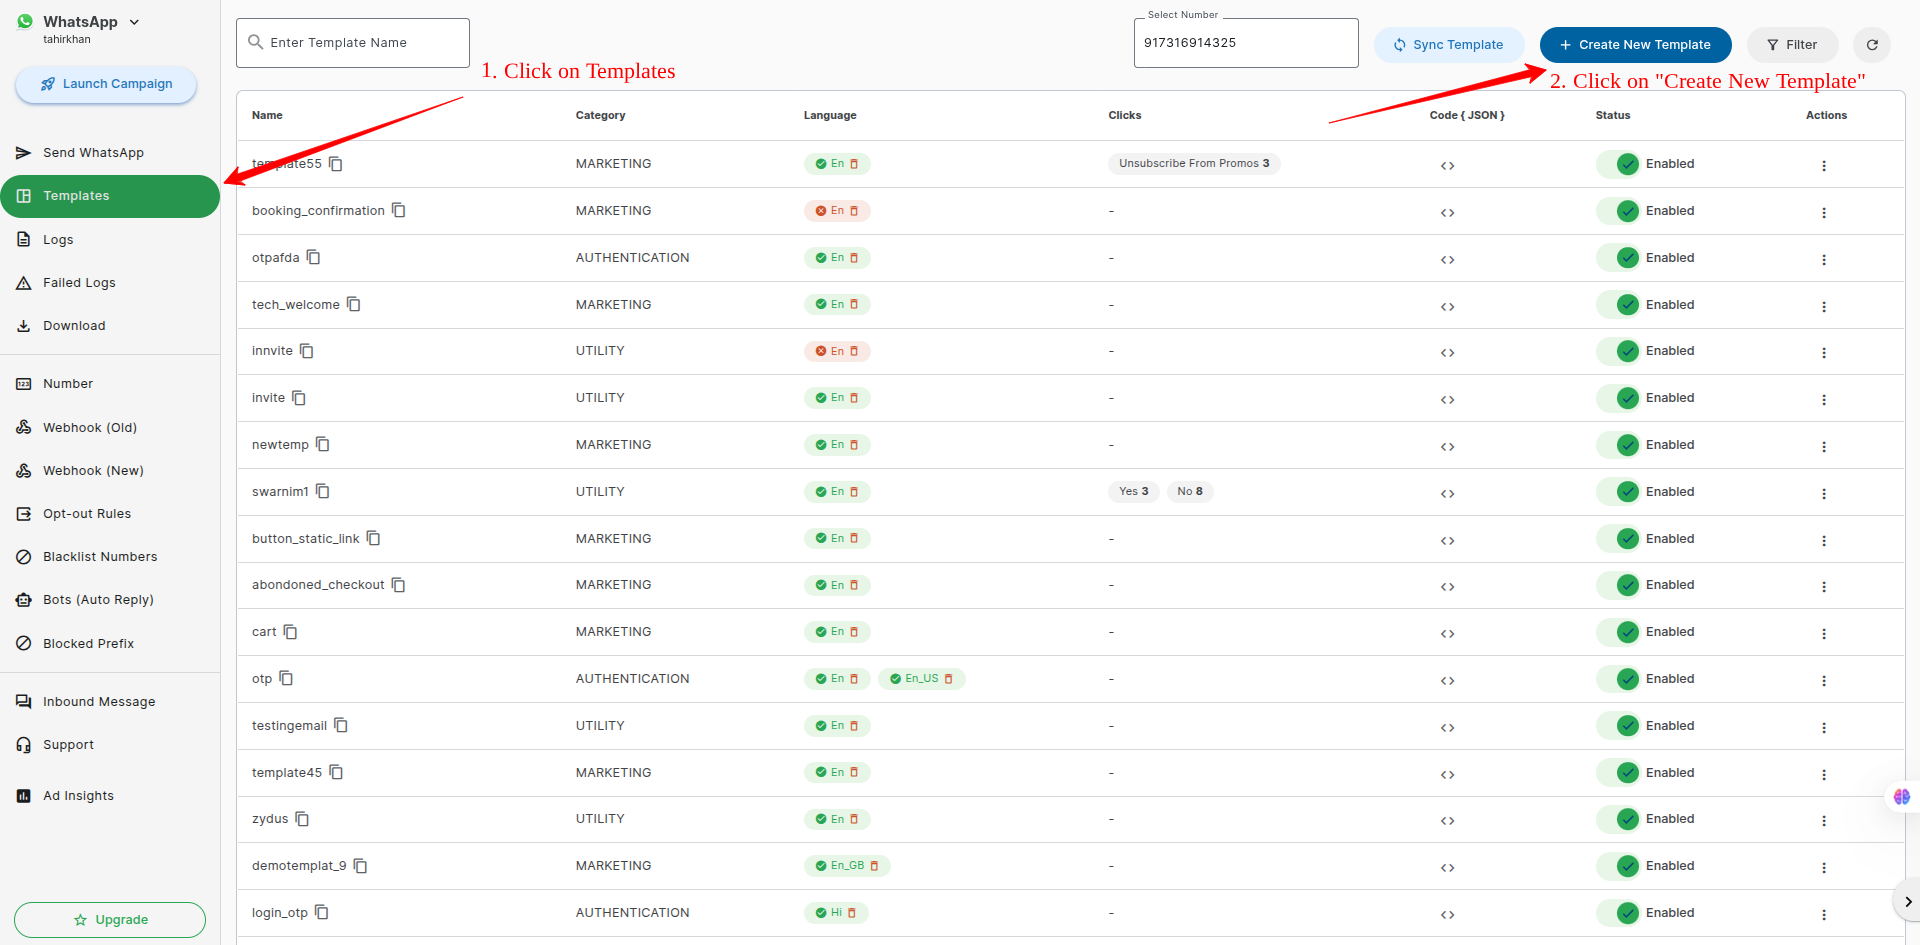This screenshot has height=945, width=1920.
Task: Disable the otpafda template
Action: click(1619, 258)
